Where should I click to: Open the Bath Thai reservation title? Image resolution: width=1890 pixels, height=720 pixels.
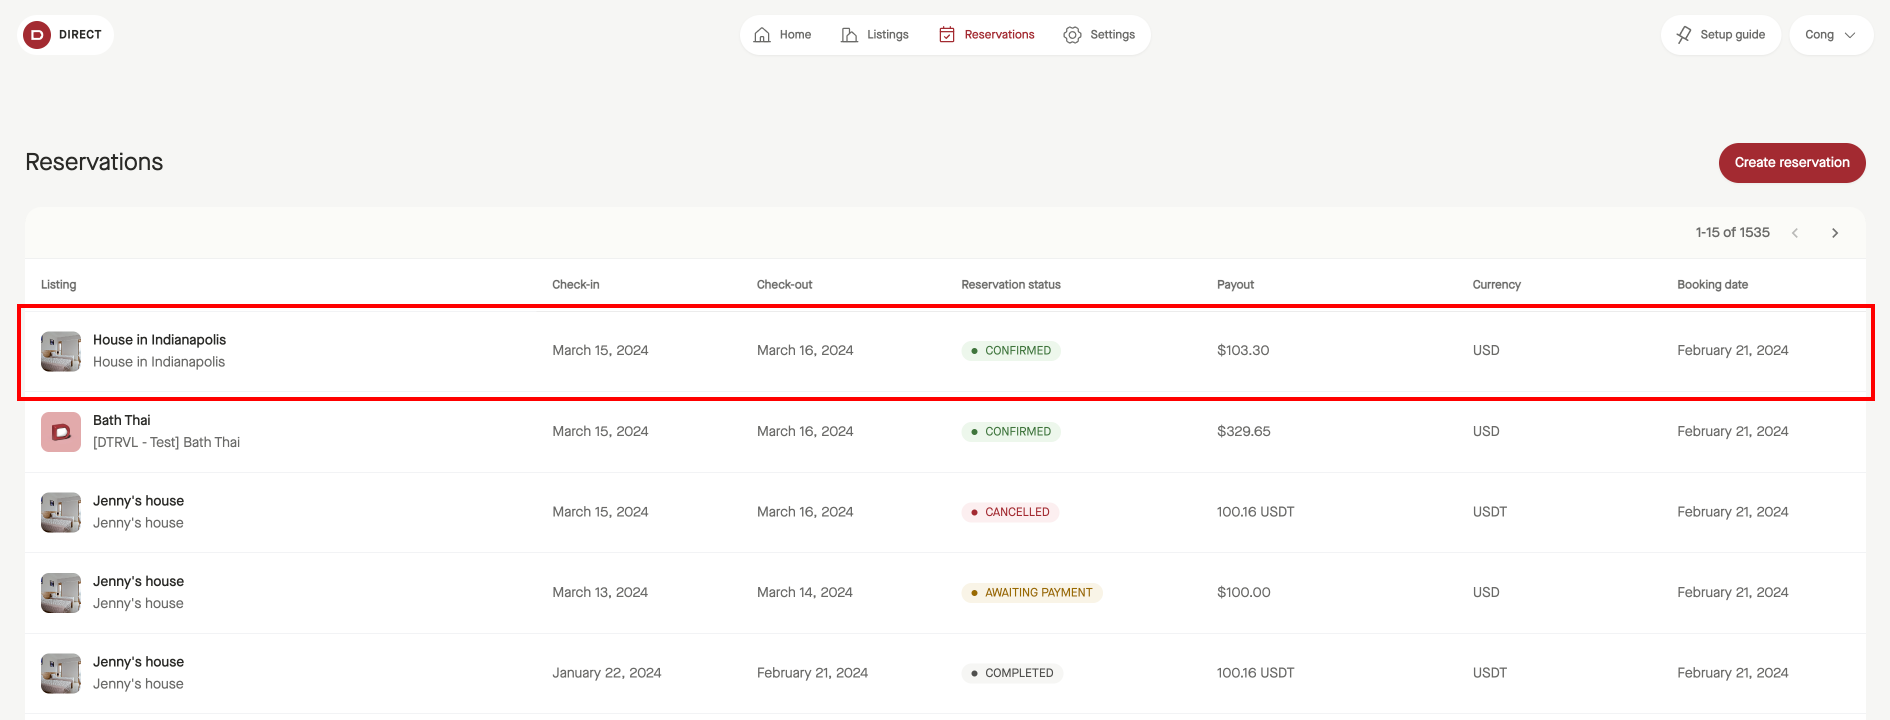(122, 420)
